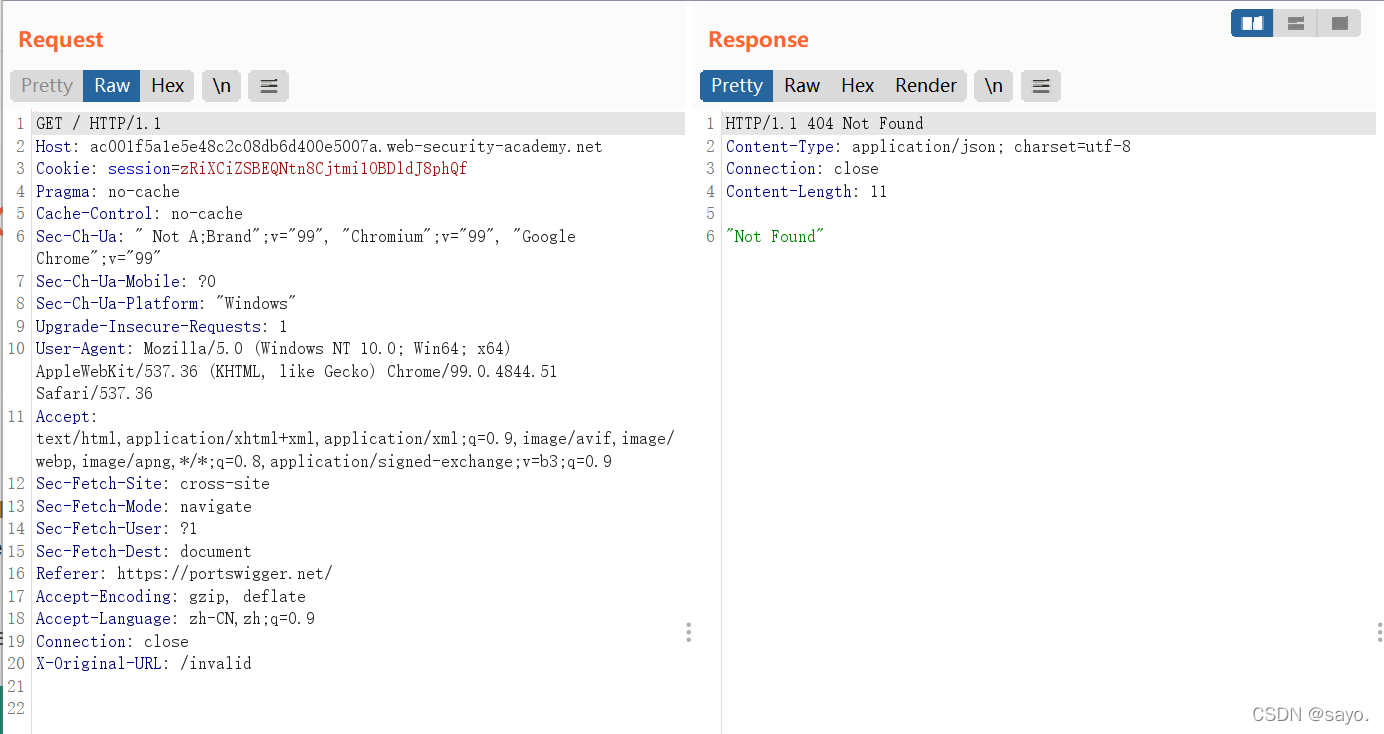The image size is (1384, 734).
Task: Select Raw tab in Response pane
Action: point(802,86)
